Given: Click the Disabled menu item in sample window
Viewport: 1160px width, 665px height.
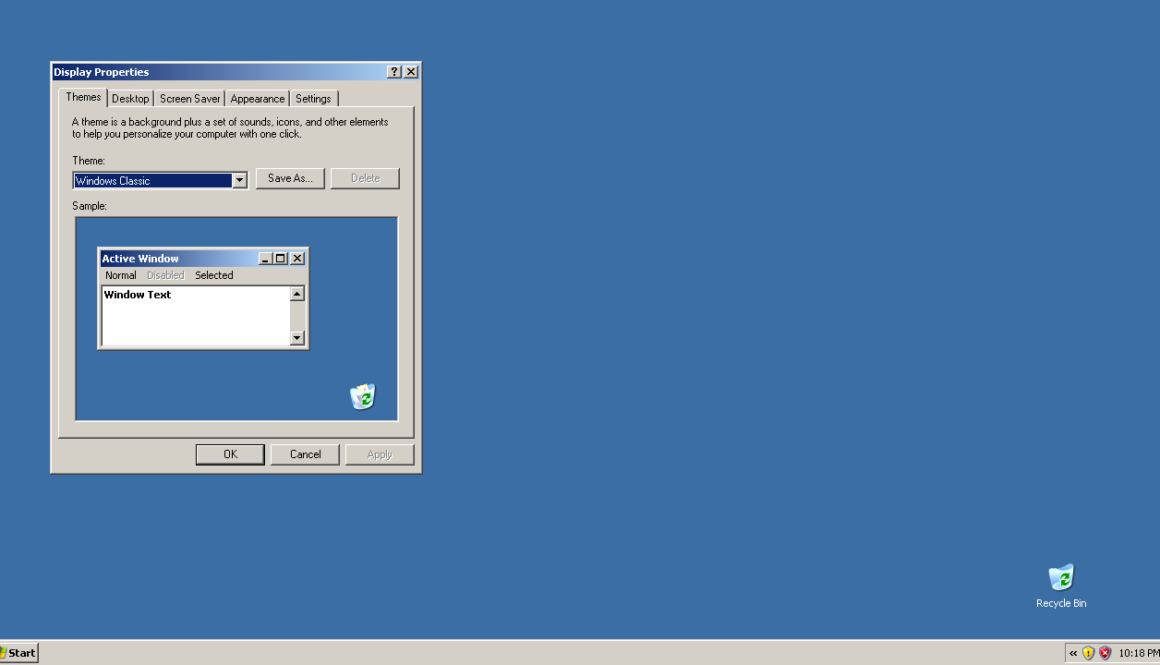Looking at the screenshot, I should tap(165, 275).
